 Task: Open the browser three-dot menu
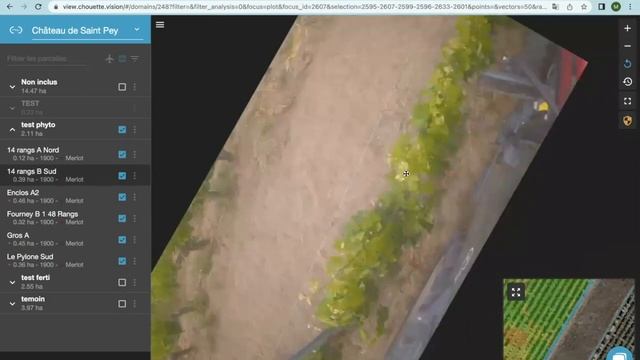coord(631,7)
